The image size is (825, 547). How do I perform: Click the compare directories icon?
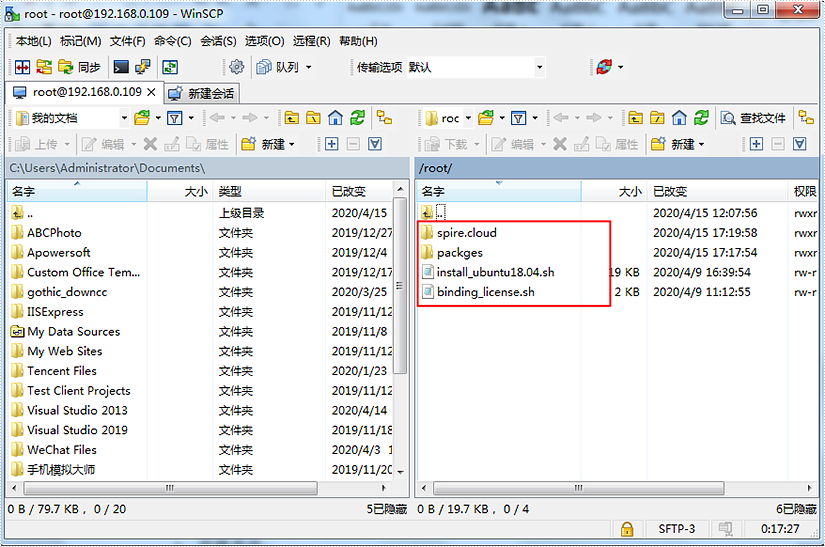(23, 67)
